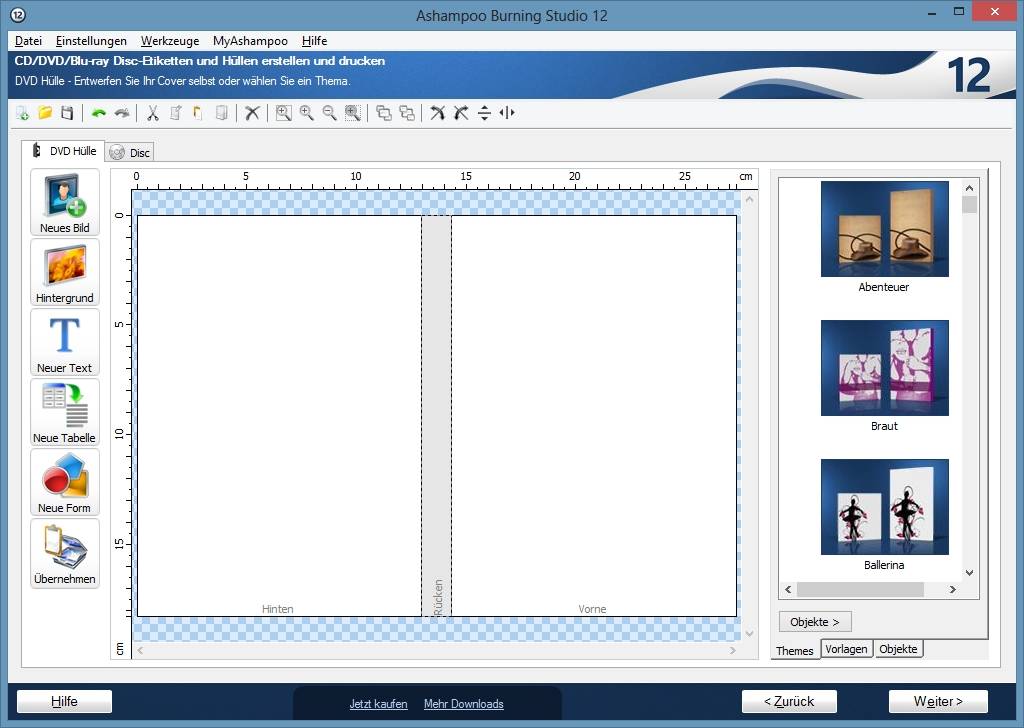Select the DVD Hülle tab
1024x728 pixels.
63,151
